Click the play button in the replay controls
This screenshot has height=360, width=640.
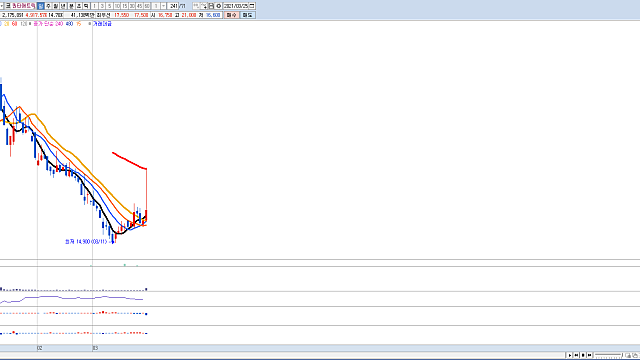tap(570, 355)
